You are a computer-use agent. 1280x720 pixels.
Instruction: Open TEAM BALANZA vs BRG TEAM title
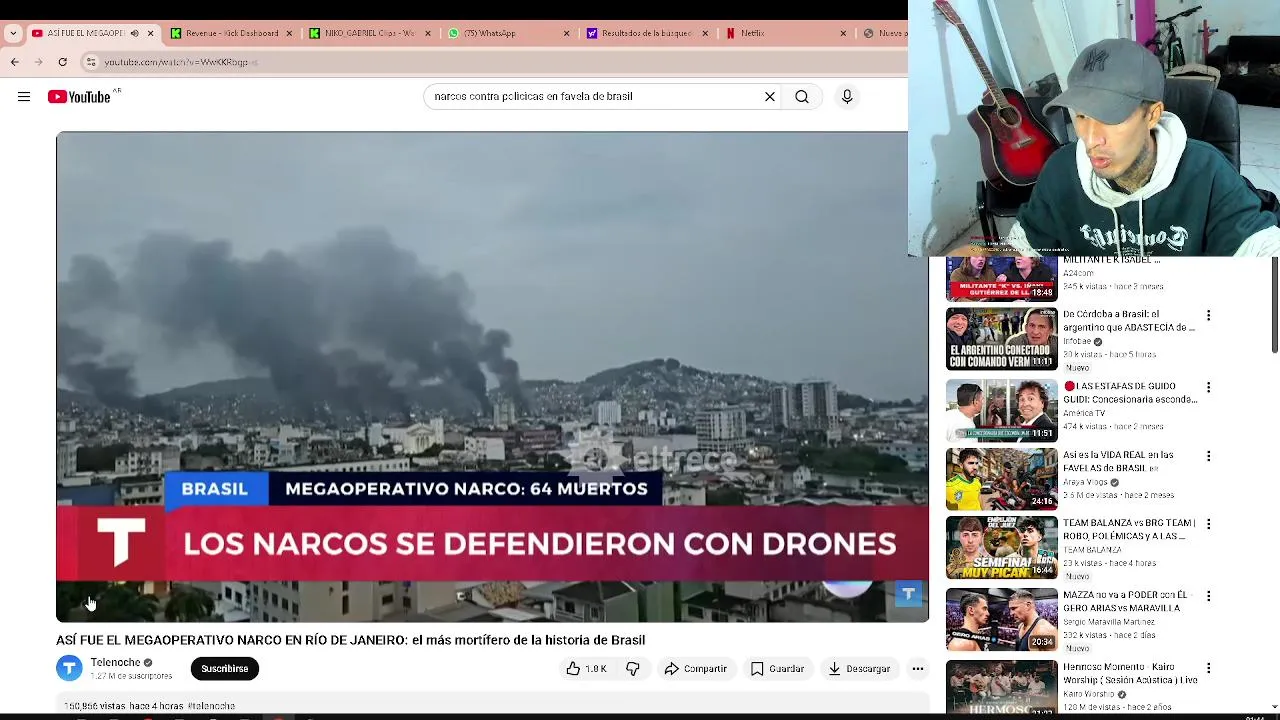[x=1129, y=529]
